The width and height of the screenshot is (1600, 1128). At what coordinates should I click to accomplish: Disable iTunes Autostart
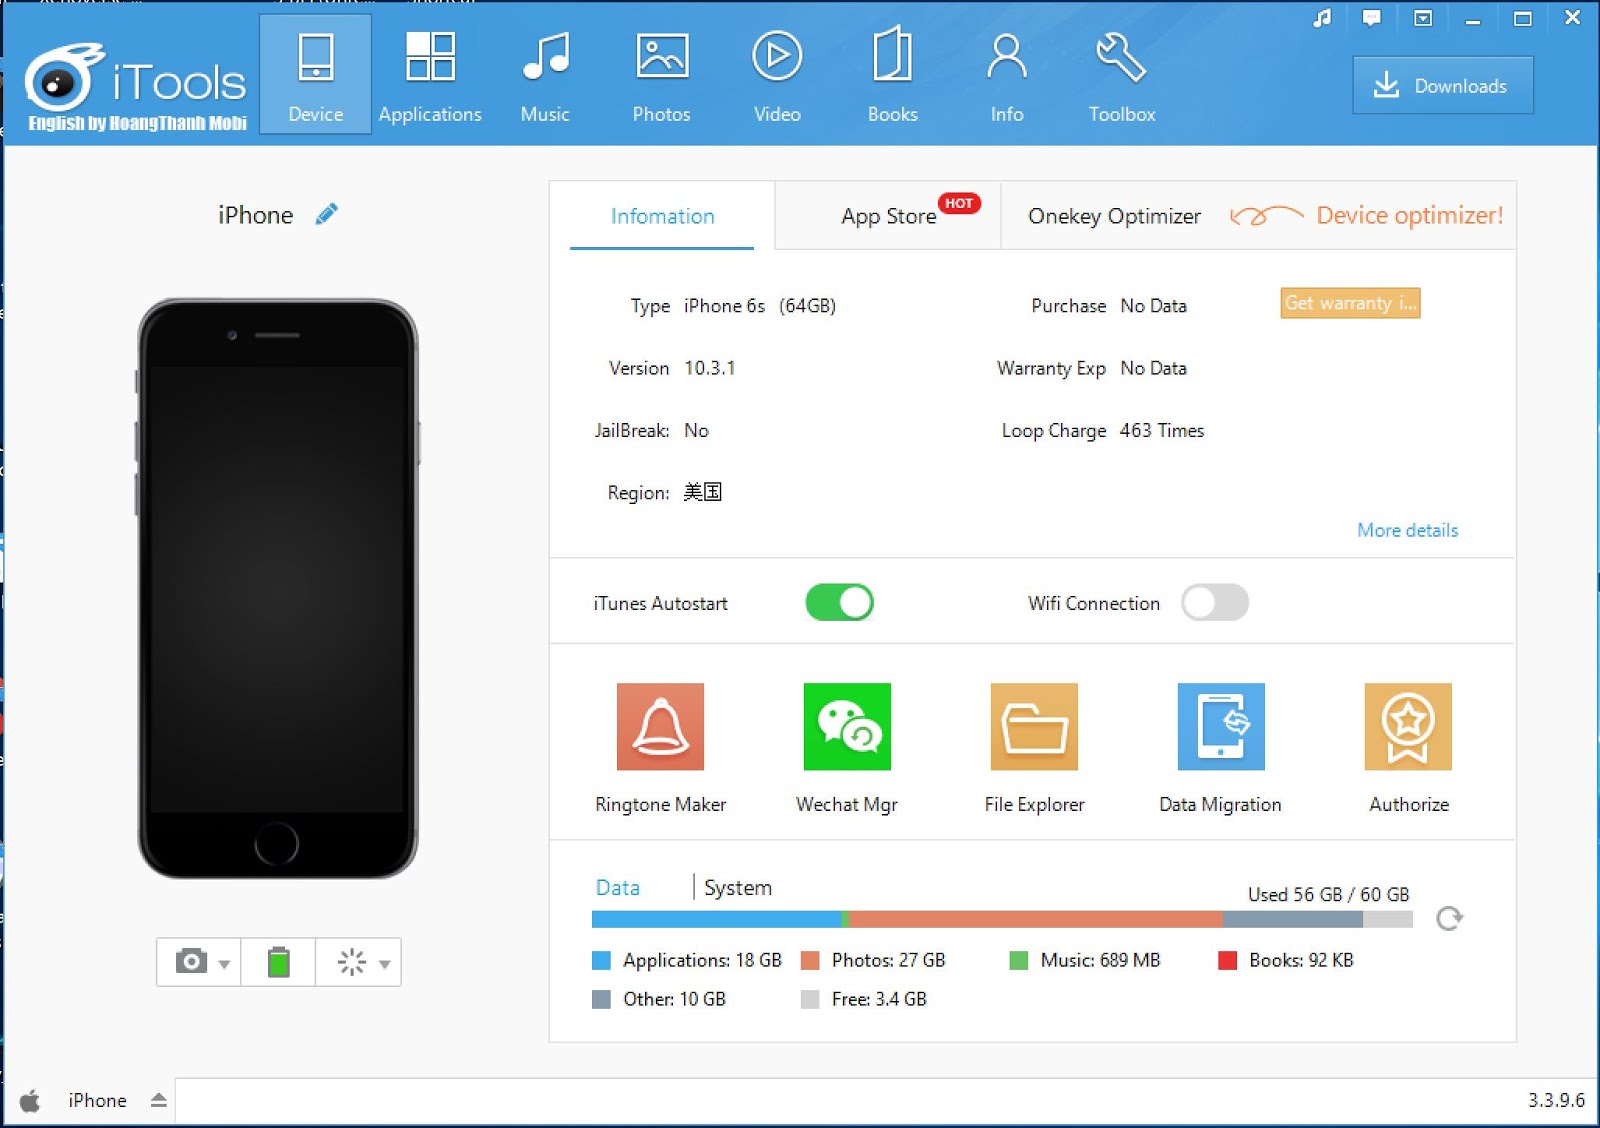[x=839, y=602]
